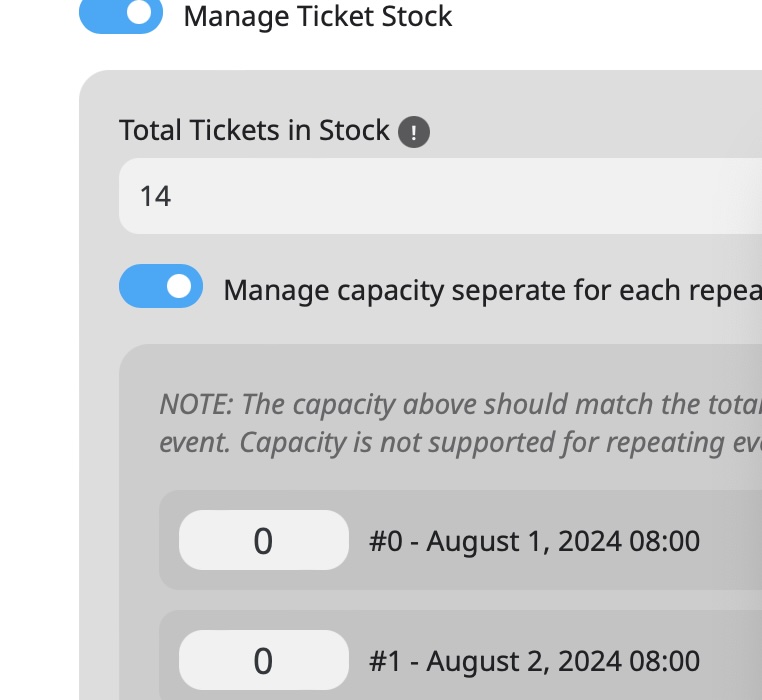Select the August 2 repeat event row
Image resolution: width=762 pixels, height=700 pixels.
[460, 655]
